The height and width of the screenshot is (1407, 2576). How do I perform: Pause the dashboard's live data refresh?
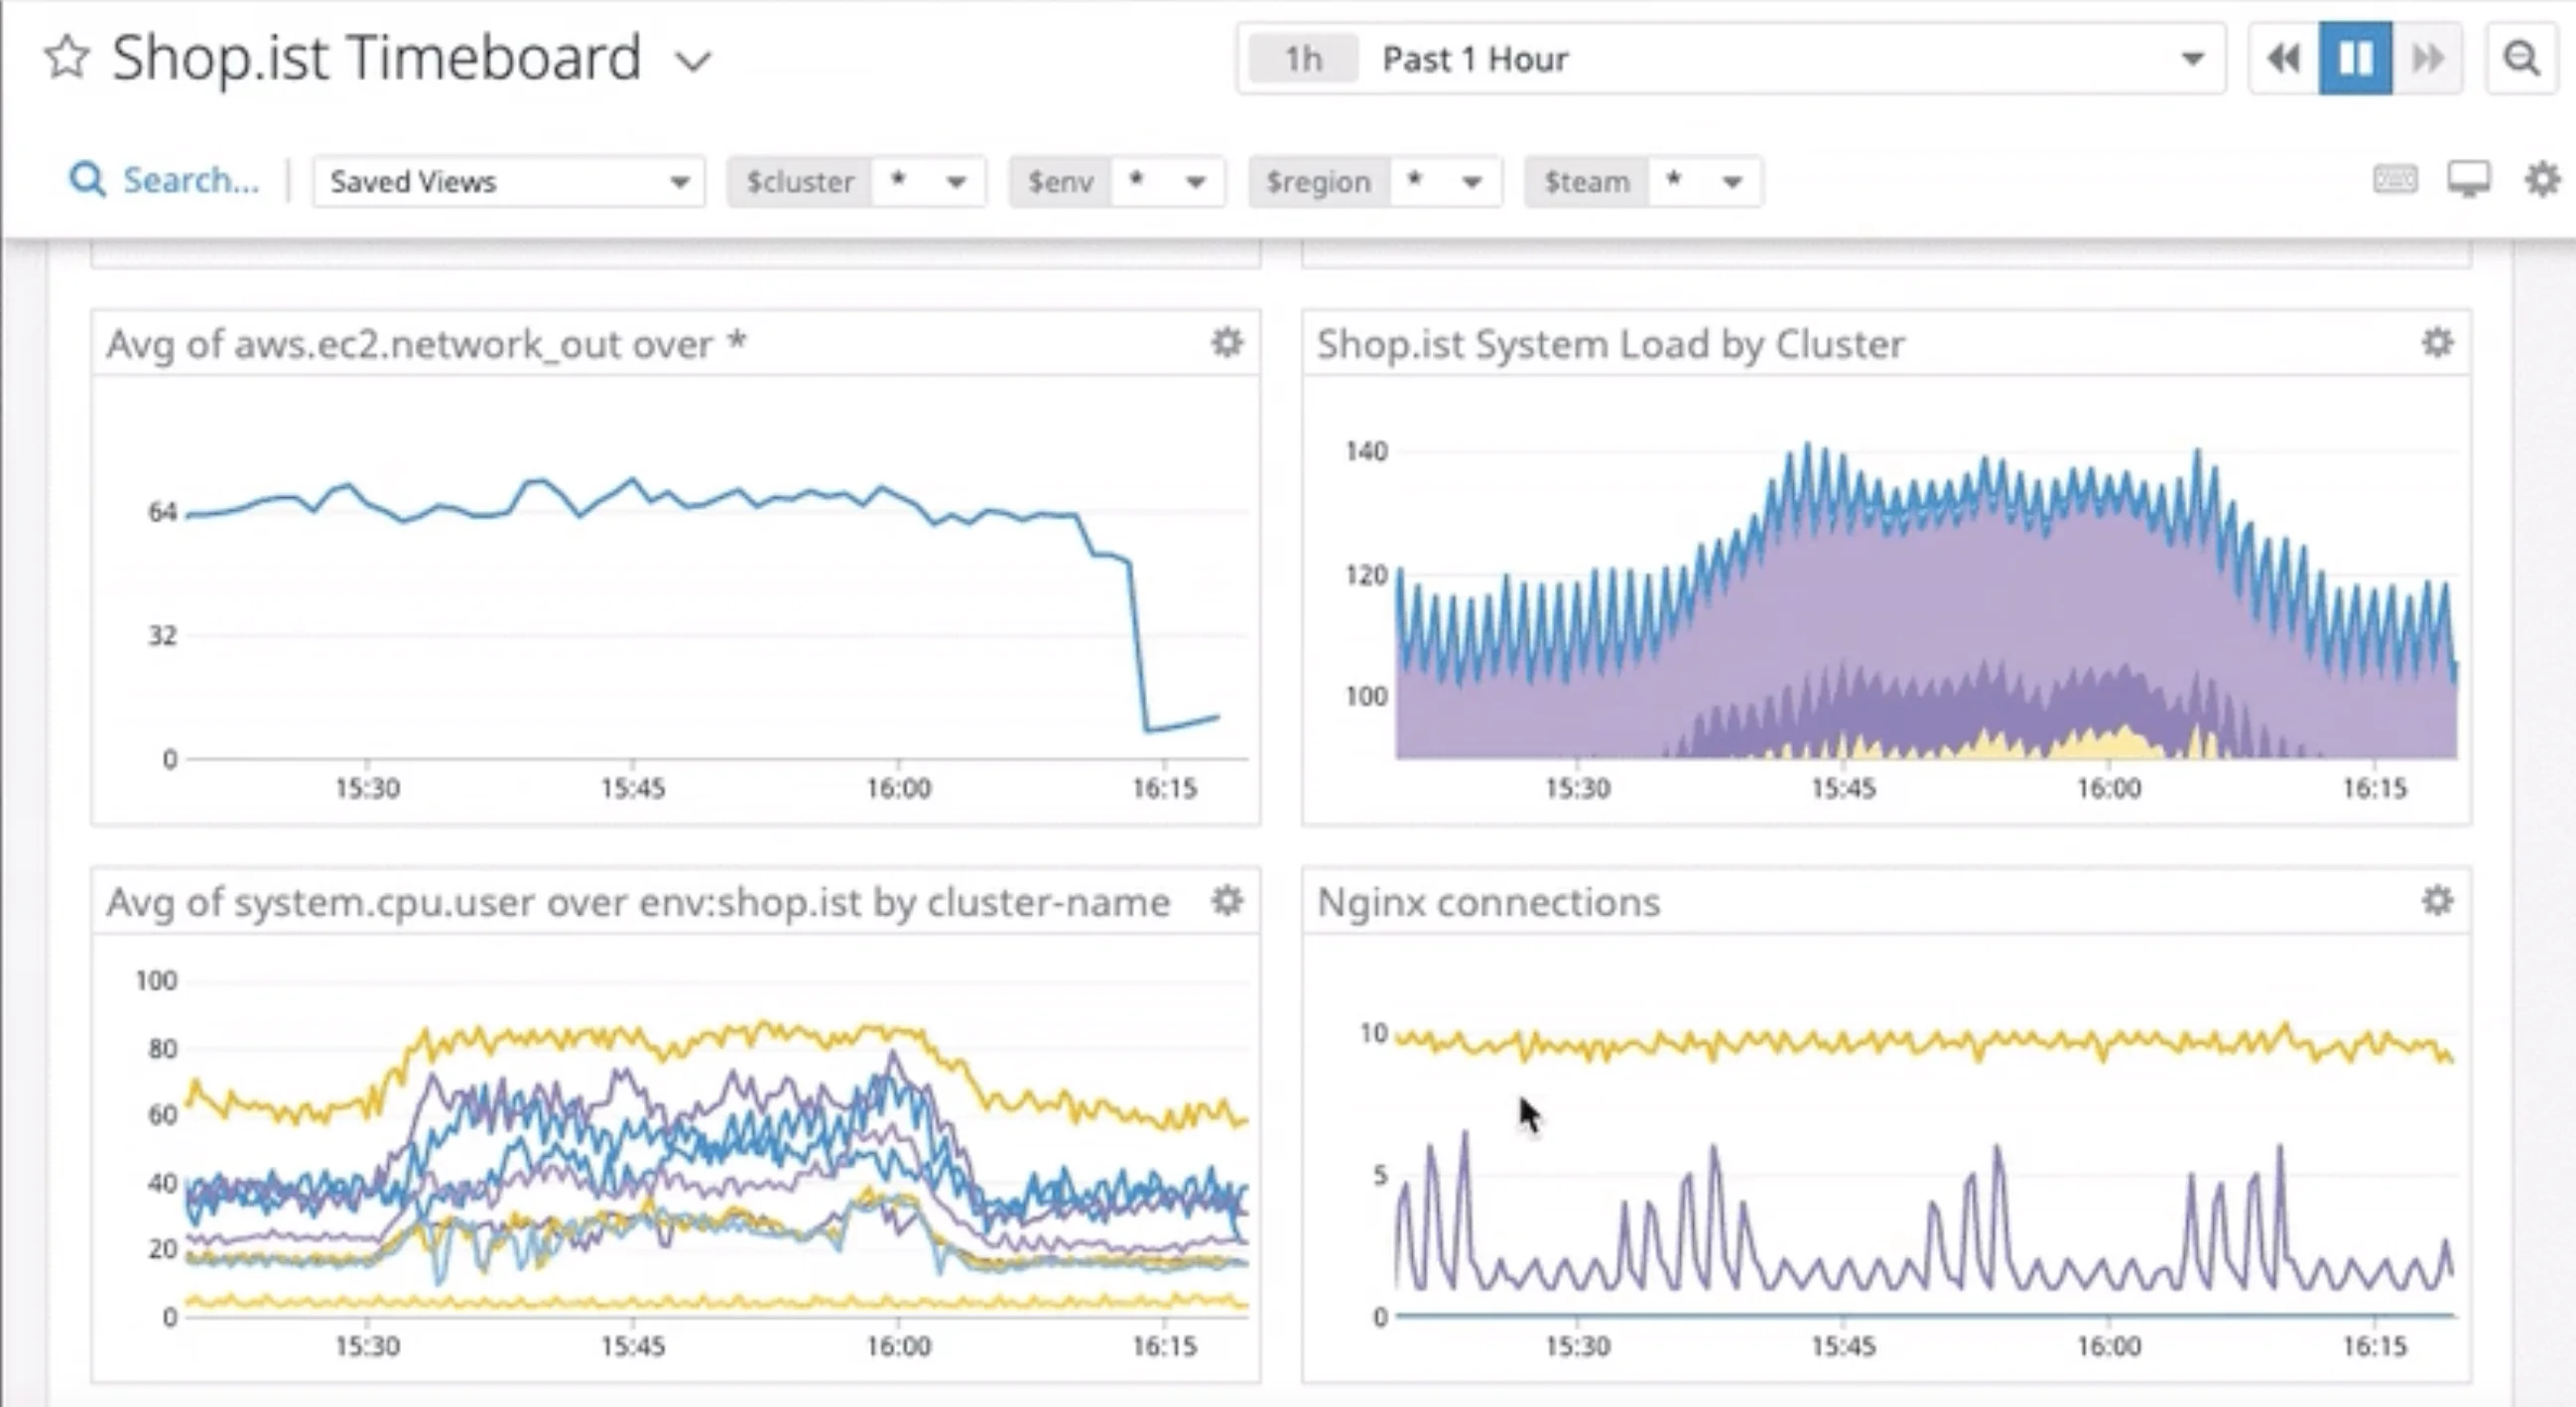(x=2355, y=59)
